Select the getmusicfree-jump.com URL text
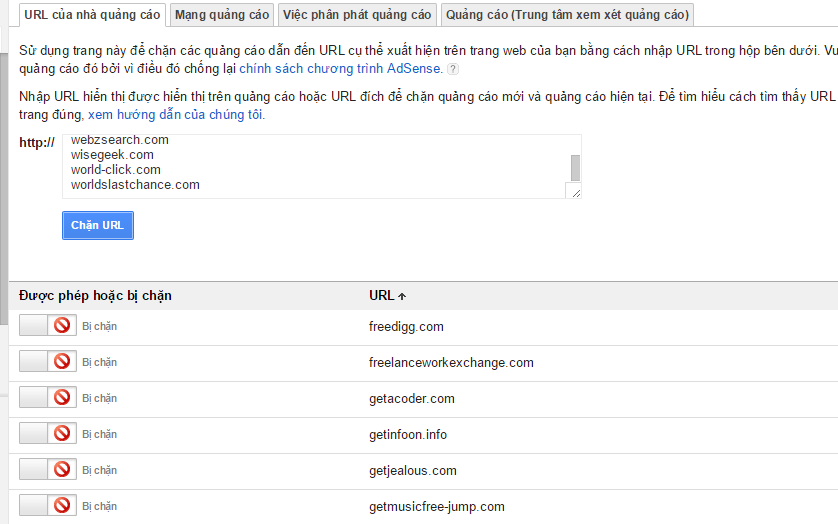The width and height of the screenshot is (838, 524). 437,507
